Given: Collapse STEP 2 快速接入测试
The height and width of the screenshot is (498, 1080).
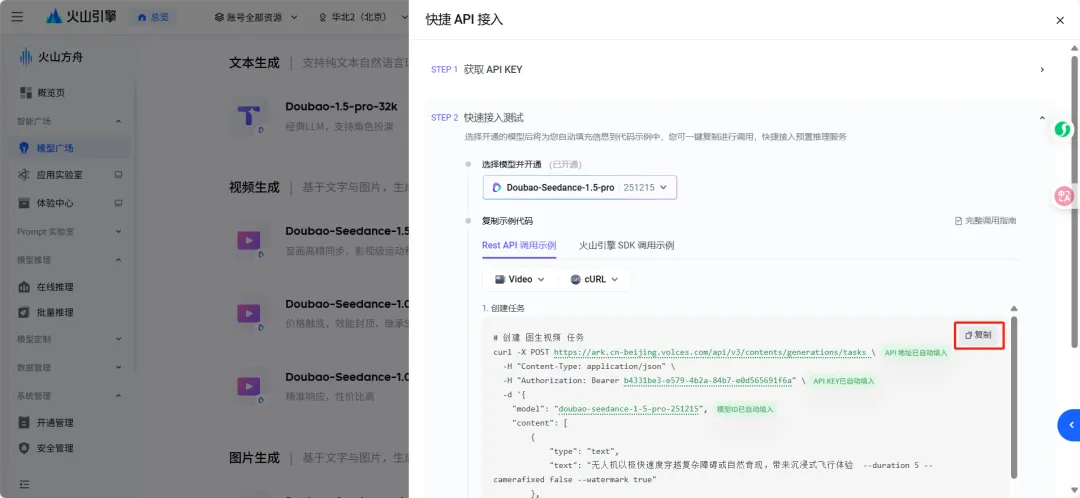Looking at the screenshot, I should pos(1042,118).
